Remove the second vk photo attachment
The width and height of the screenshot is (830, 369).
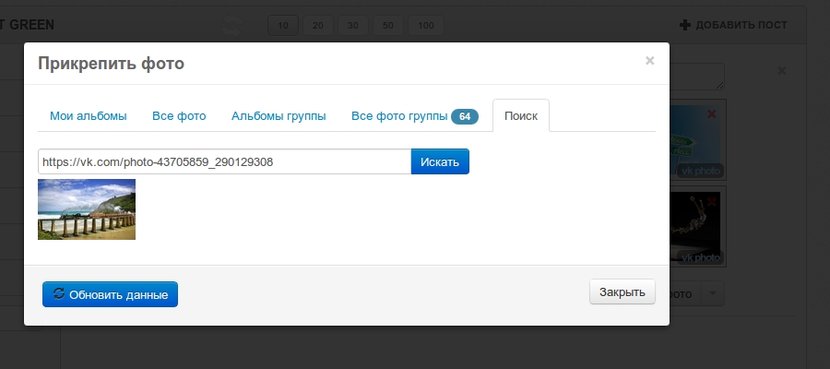712,201
